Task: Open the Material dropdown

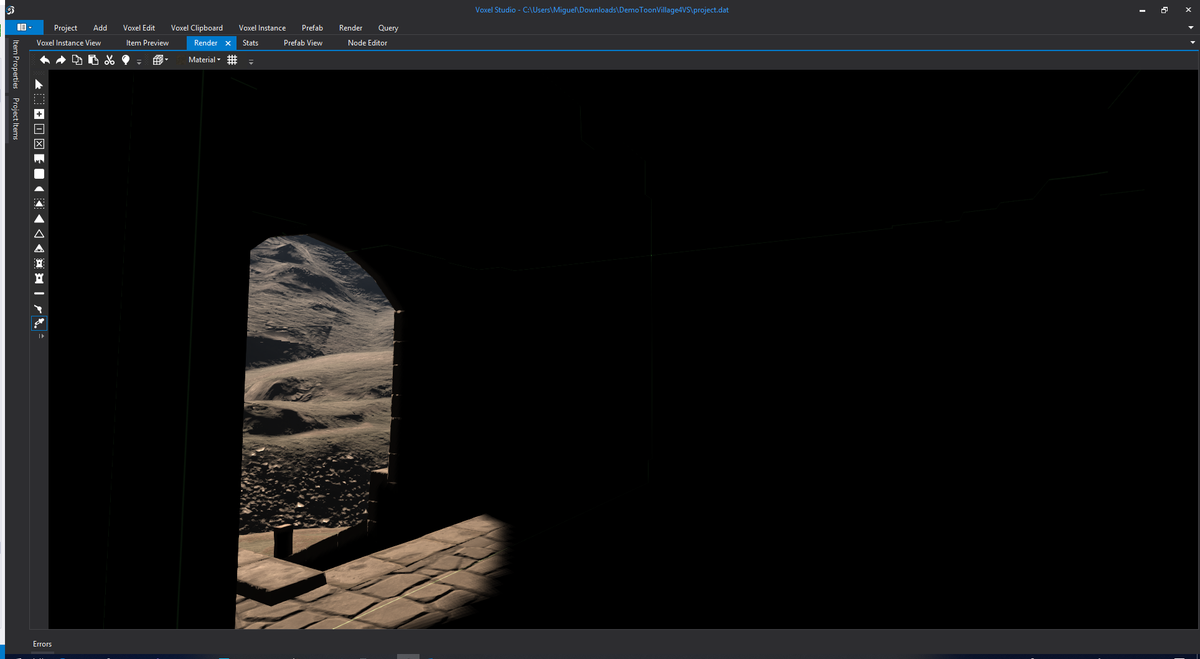Action: [x=204, y=60]
